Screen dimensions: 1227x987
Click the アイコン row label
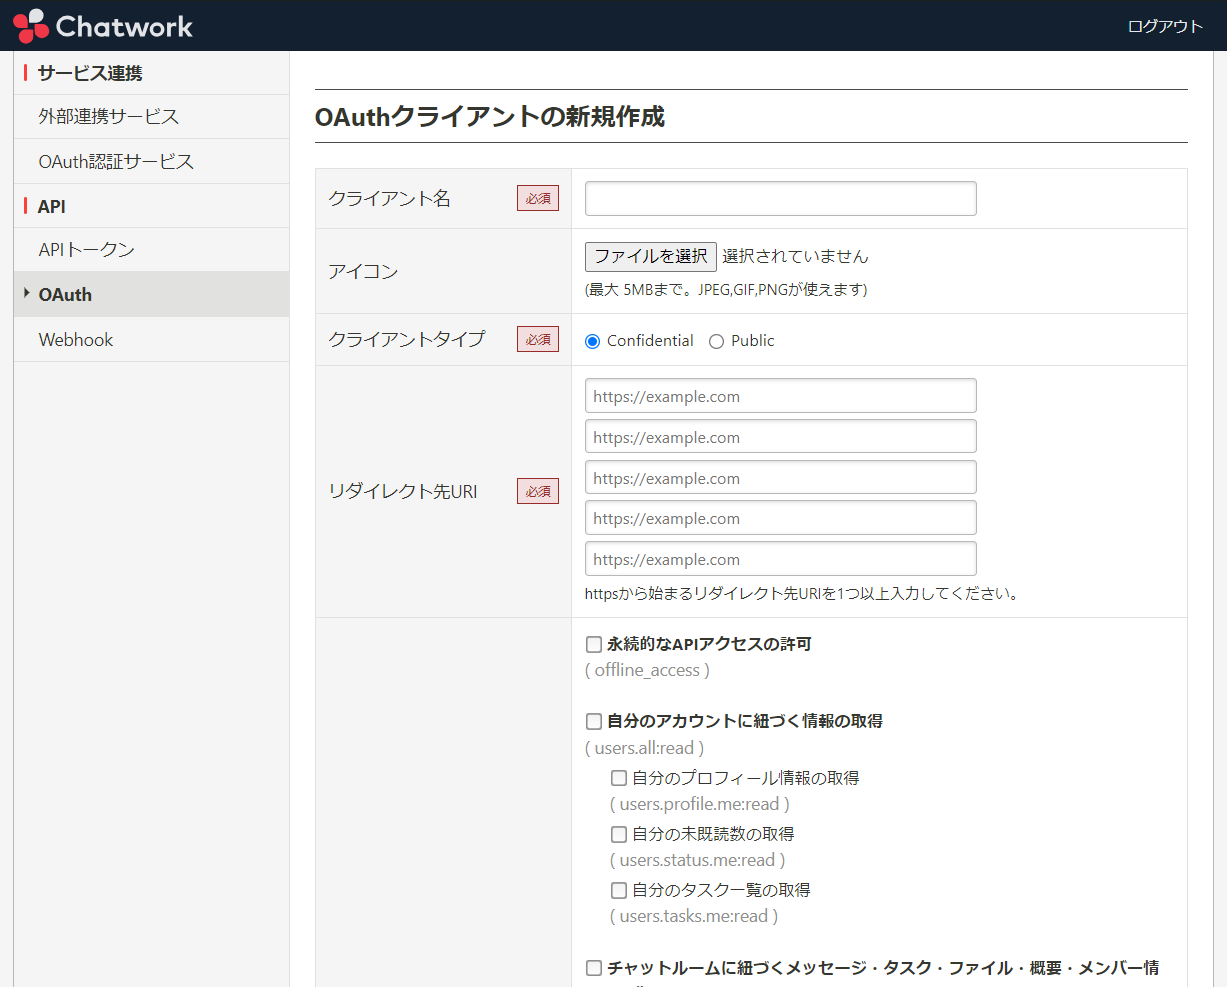363,271
